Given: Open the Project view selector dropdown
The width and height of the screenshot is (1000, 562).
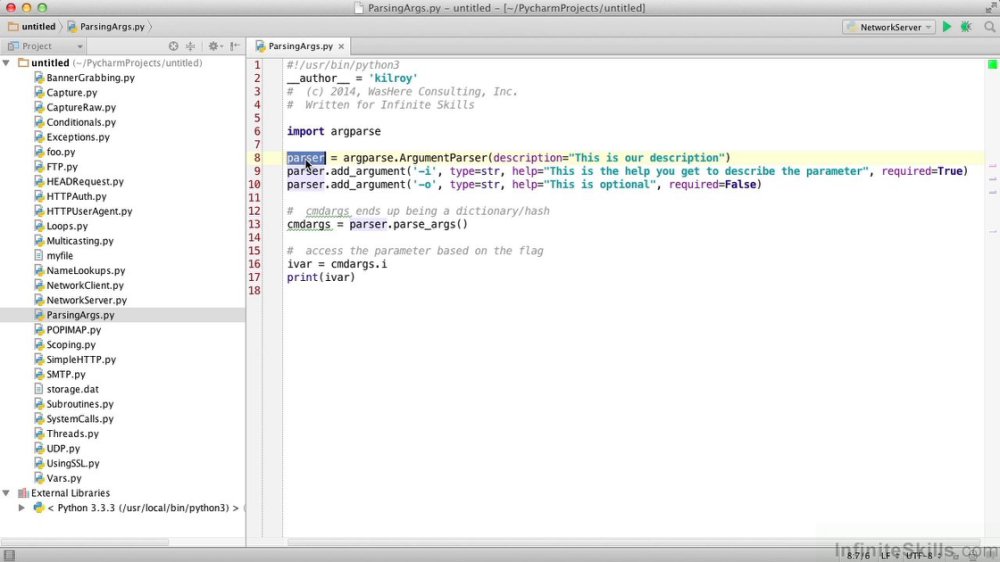Looking at the screenshot, I should pos(45,46).
